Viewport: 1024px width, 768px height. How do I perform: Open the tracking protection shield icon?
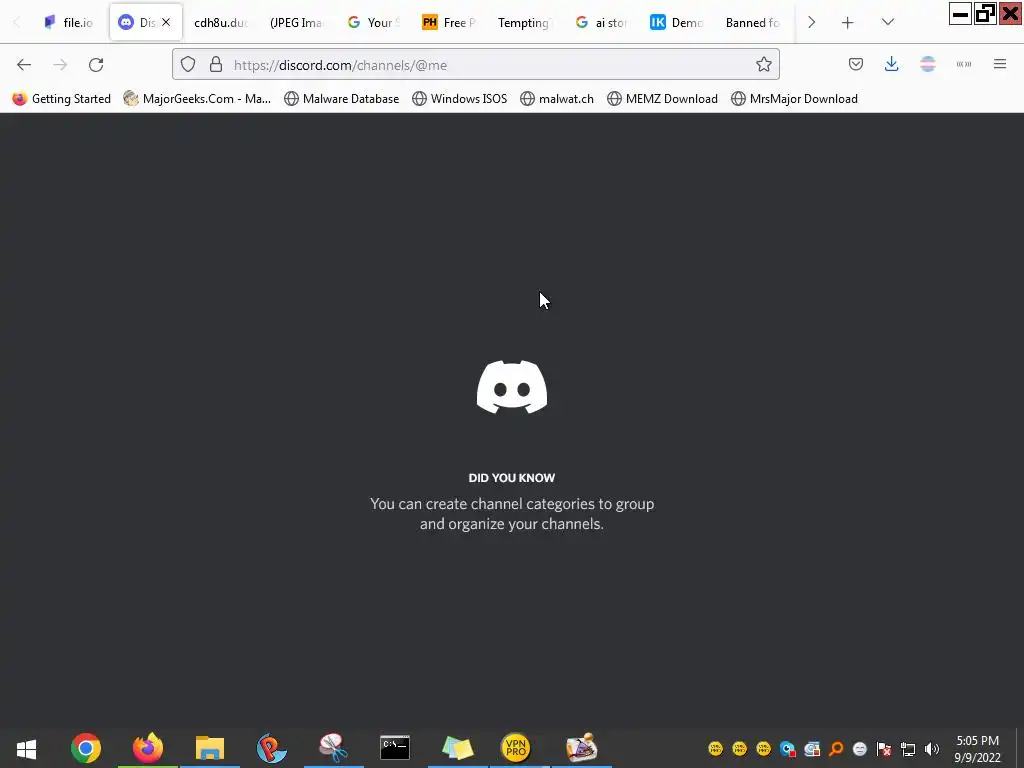(188, 64)
